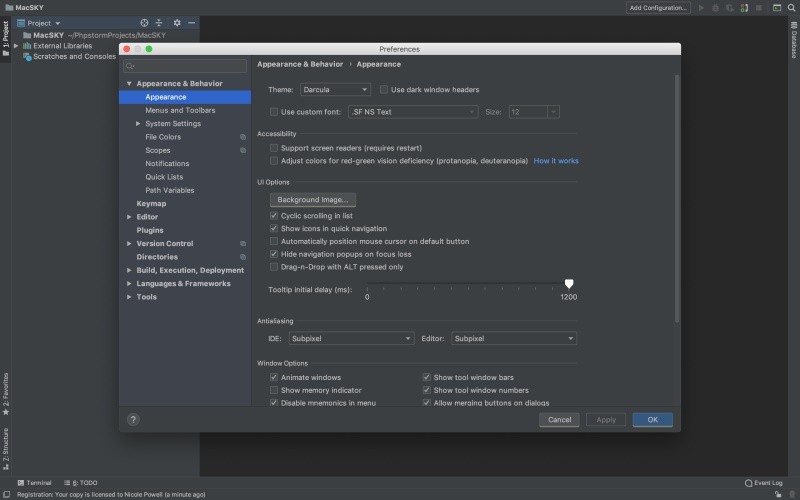The width and height of the screenshot is (800, 500).
Task: Click the Collapse All icon in Project panel
Action: [x=159, y=23]
